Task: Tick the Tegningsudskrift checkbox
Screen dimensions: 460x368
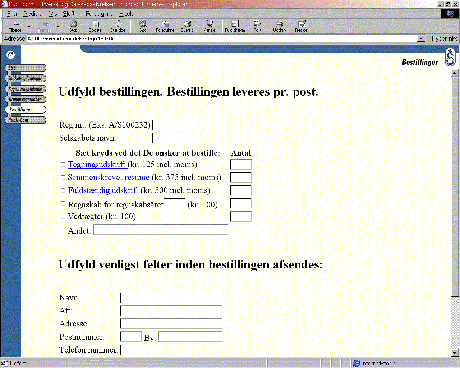Action: point(63,164)
